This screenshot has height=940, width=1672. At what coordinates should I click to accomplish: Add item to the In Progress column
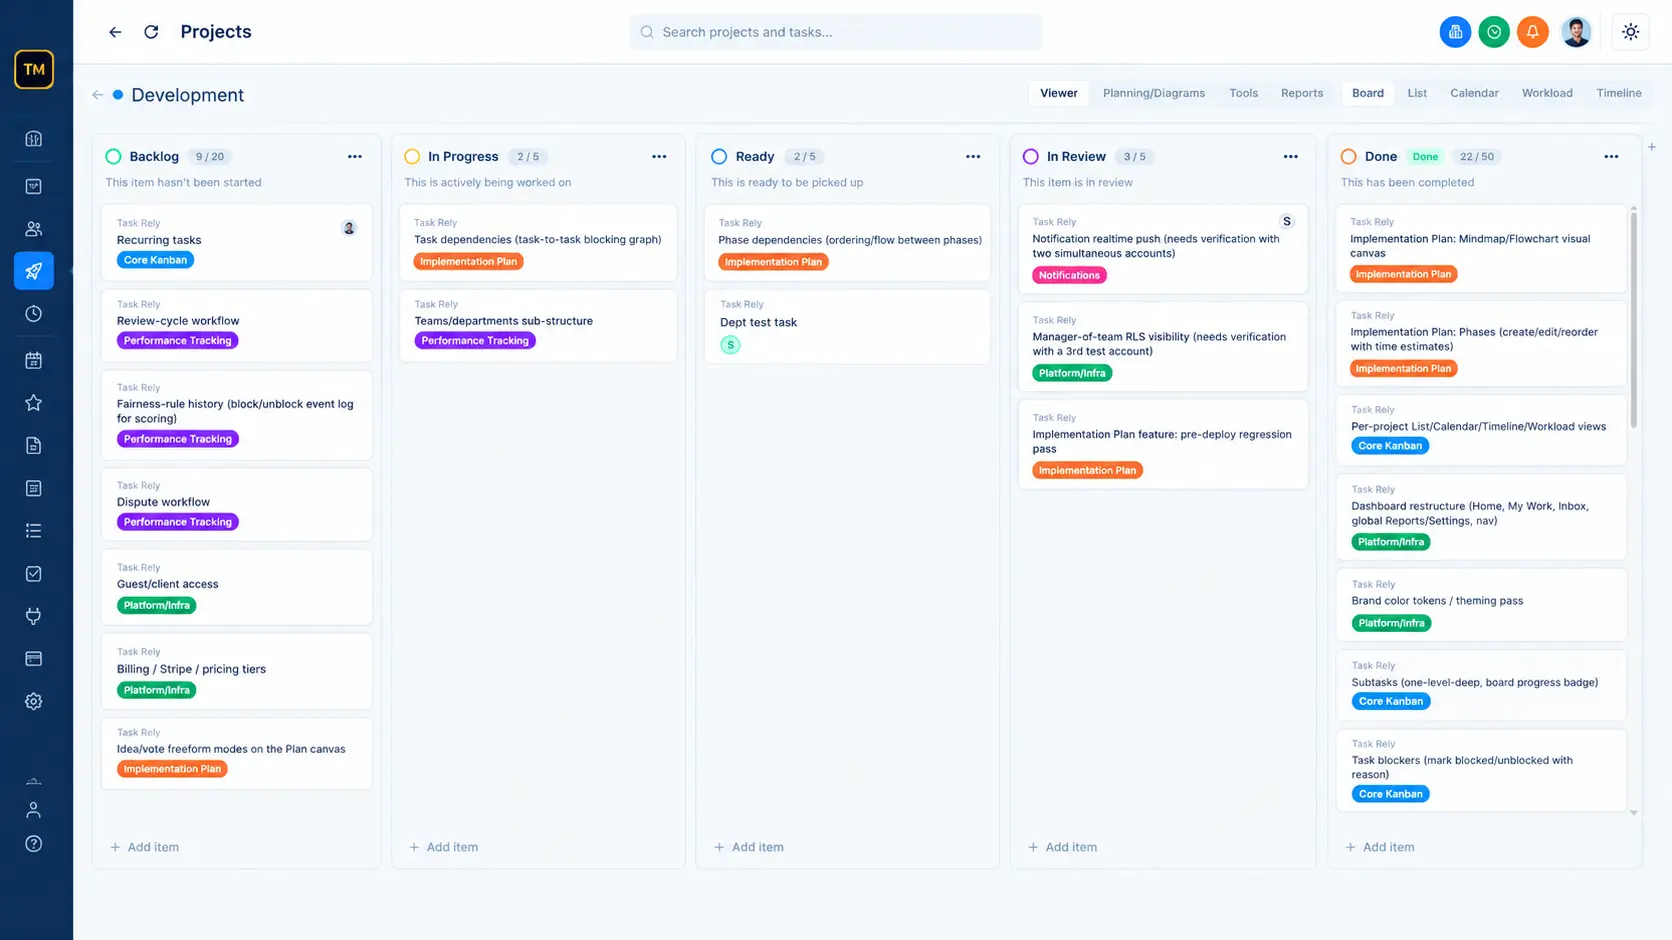tap(444, 847)
